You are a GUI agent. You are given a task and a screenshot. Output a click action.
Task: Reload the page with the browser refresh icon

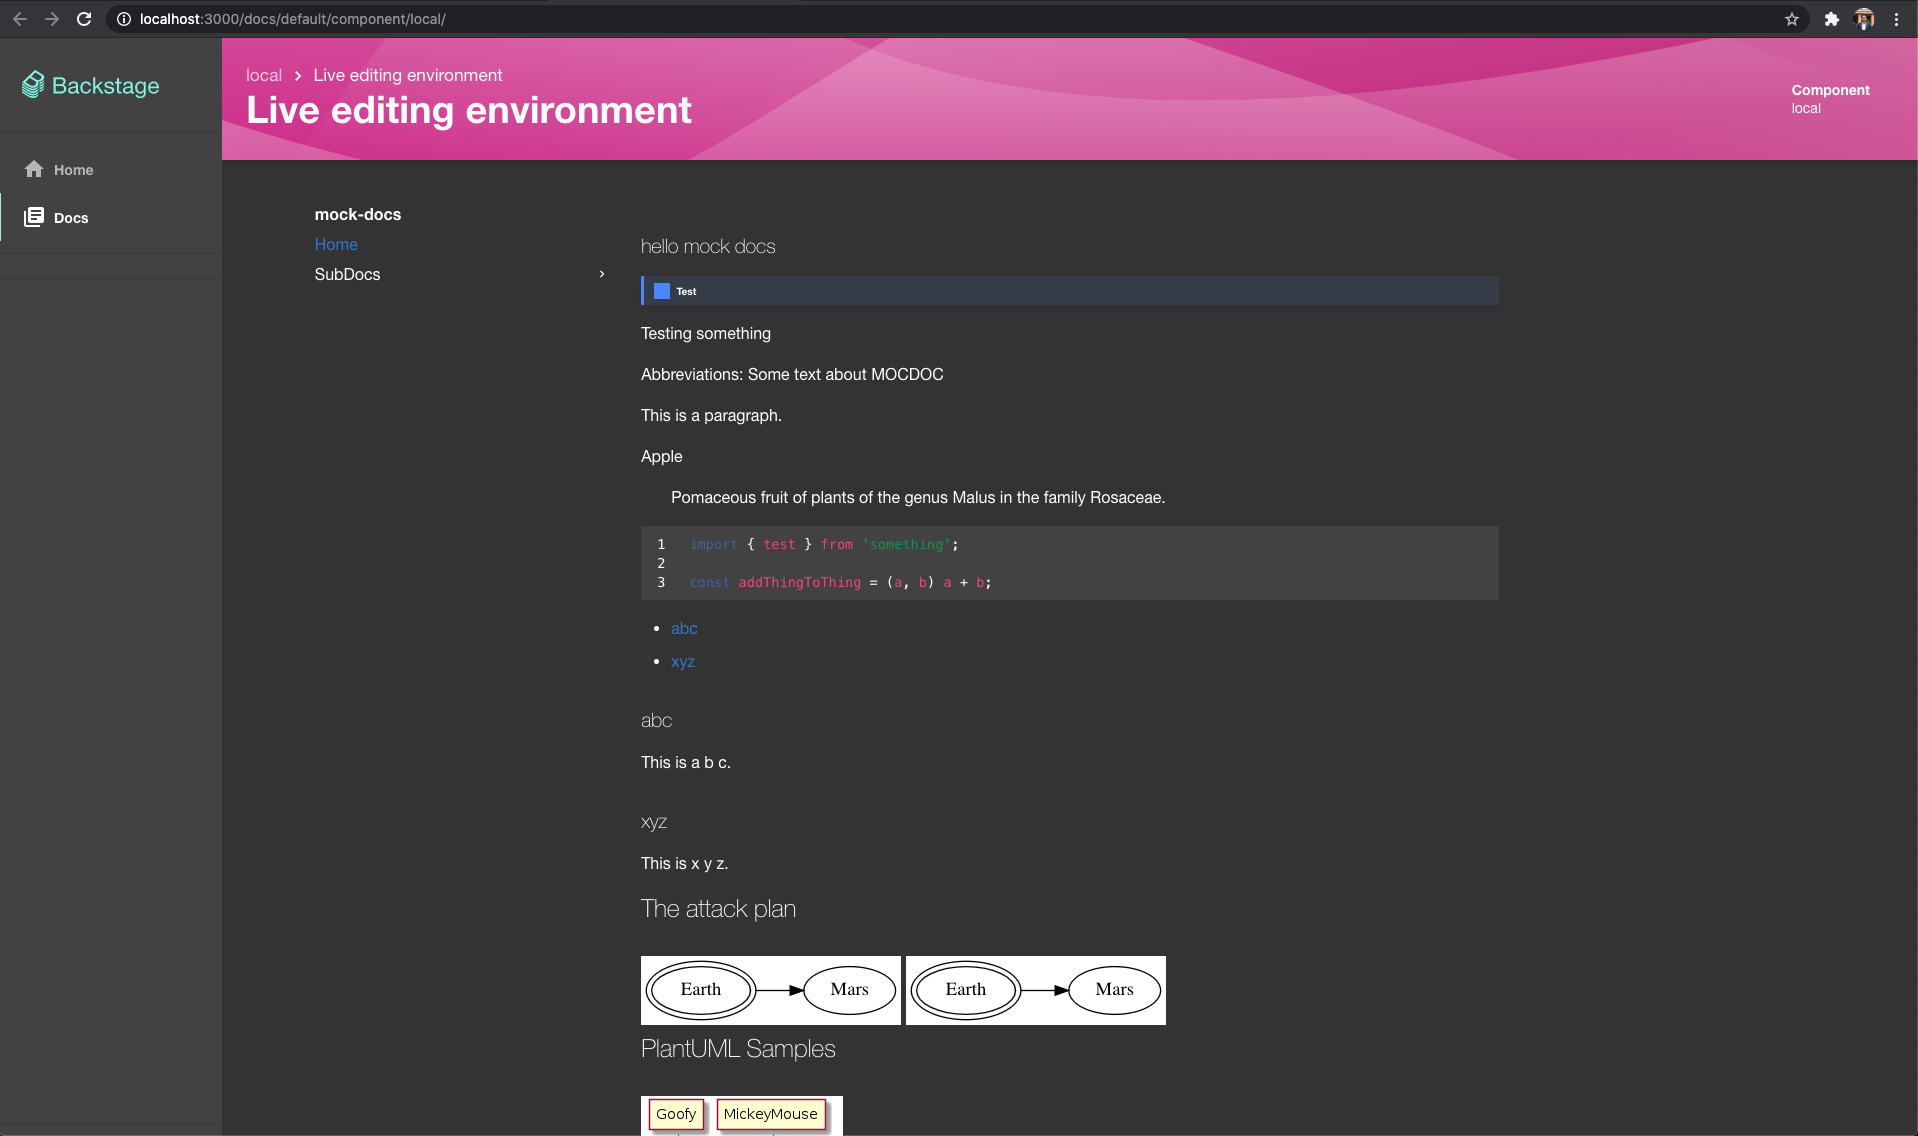[84, 19]
